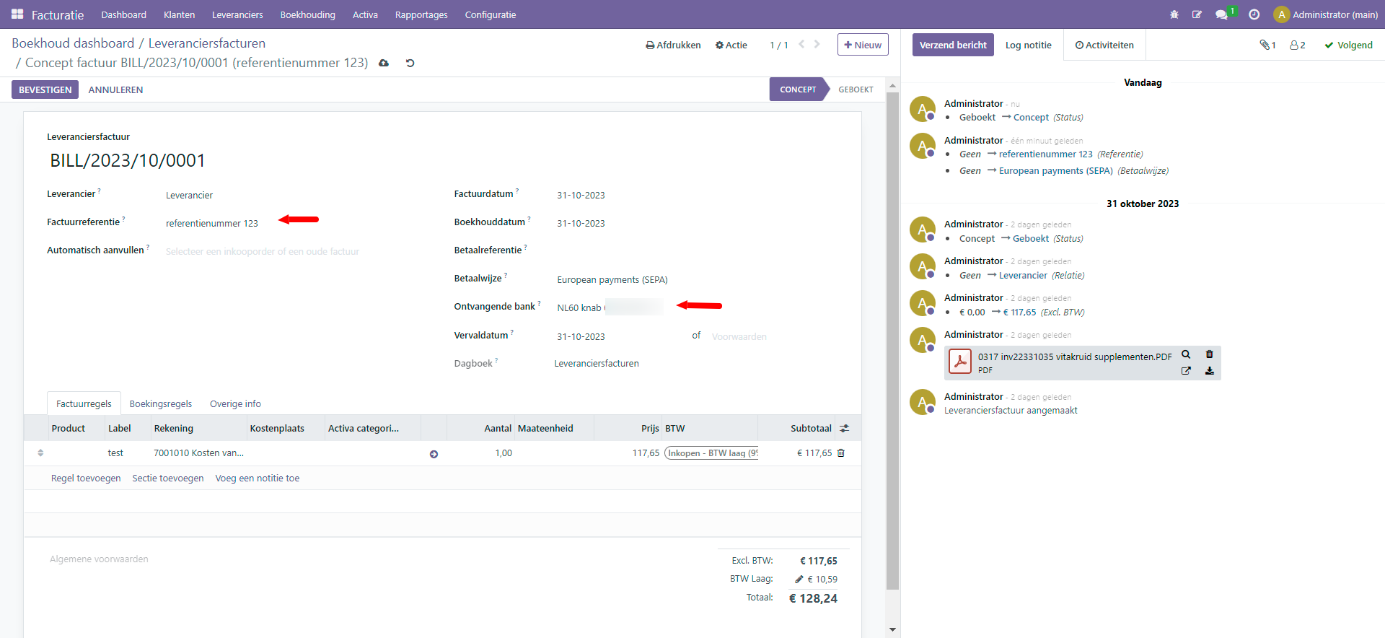Open the Administrator user menu

click(1325, 15)
